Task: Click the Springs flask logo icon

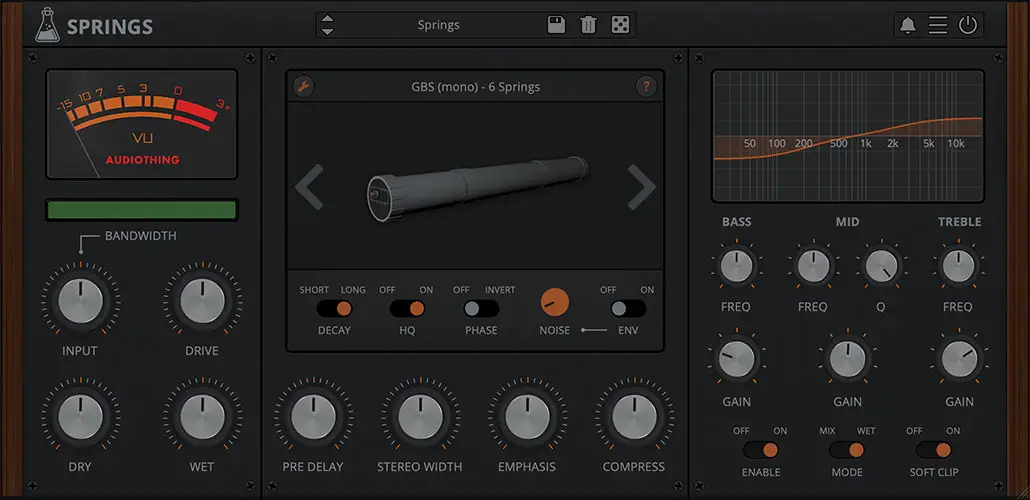Action: point(47,25)
